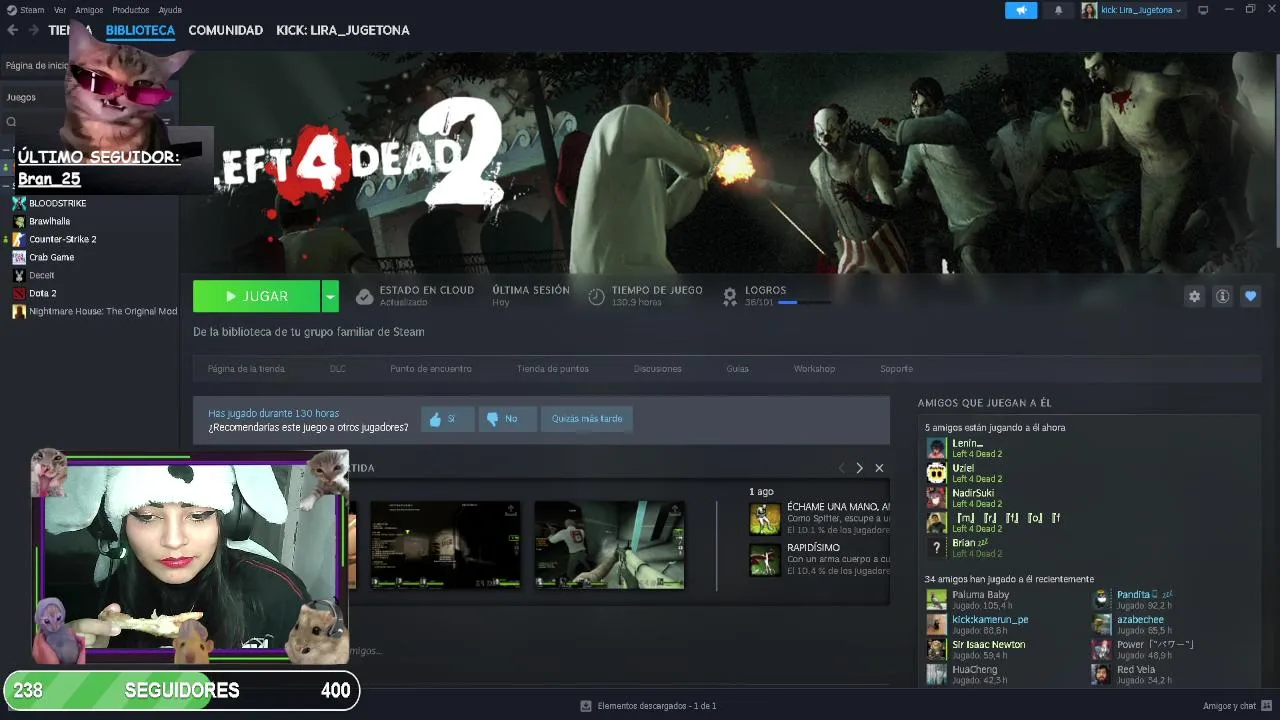
Task: Click the play time clock icon
Action: pos(596,297)
